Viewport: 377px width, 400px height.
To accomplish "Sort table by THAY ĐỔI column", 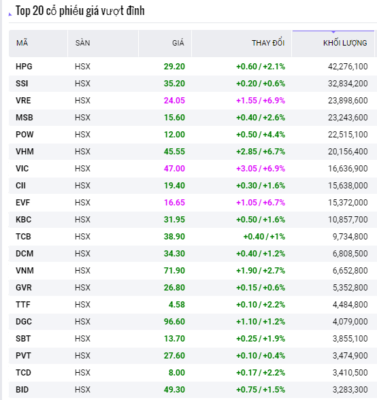I will (268, 43).
